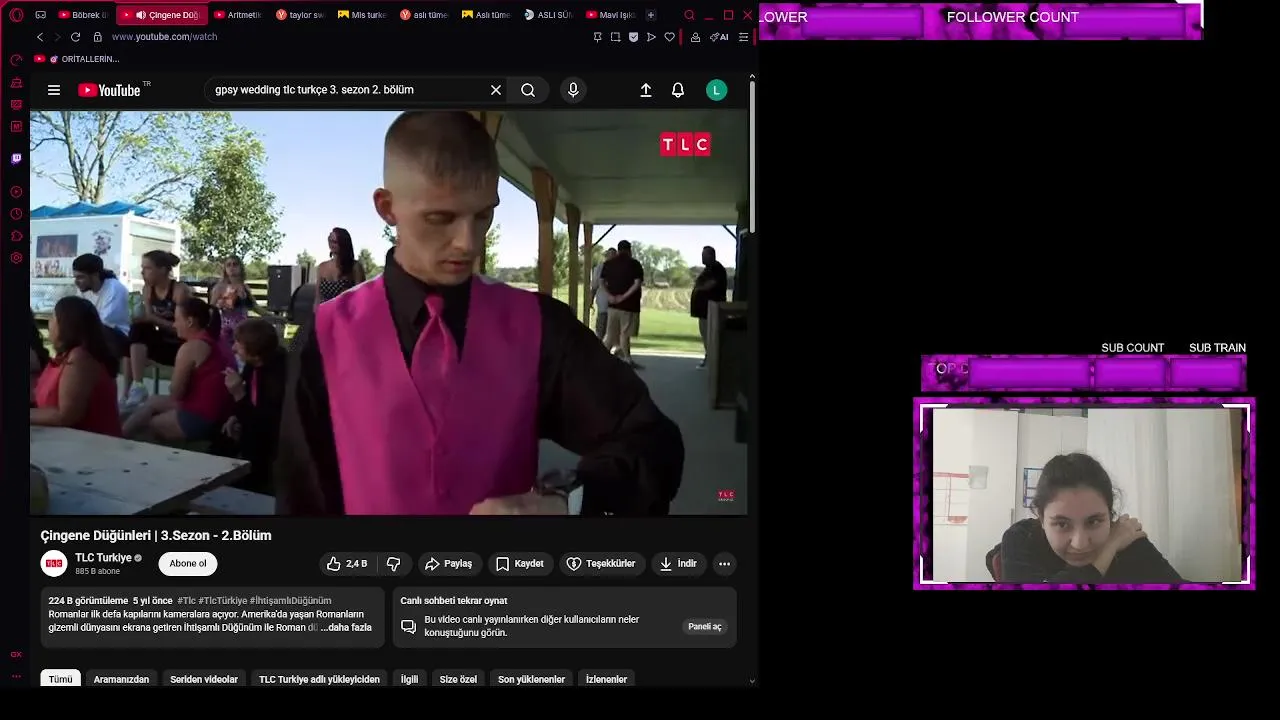1280x720 pixels.
Task: Send thanks with Teşekkürler button
Action: [x=601, y=564]
